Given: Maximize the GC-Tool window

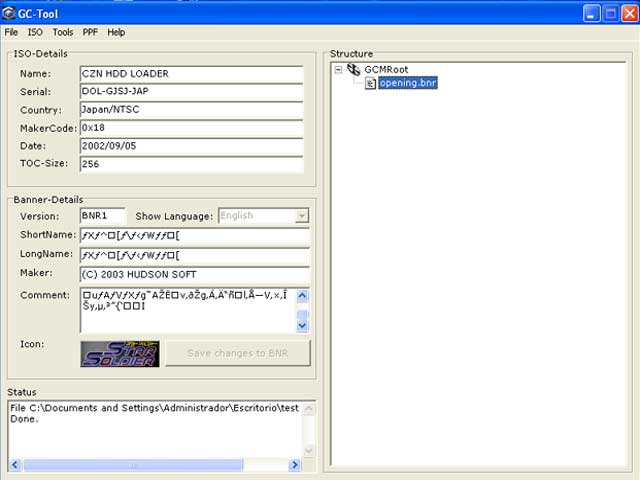Looking at the screenshot, I should (x=611, y=13).
